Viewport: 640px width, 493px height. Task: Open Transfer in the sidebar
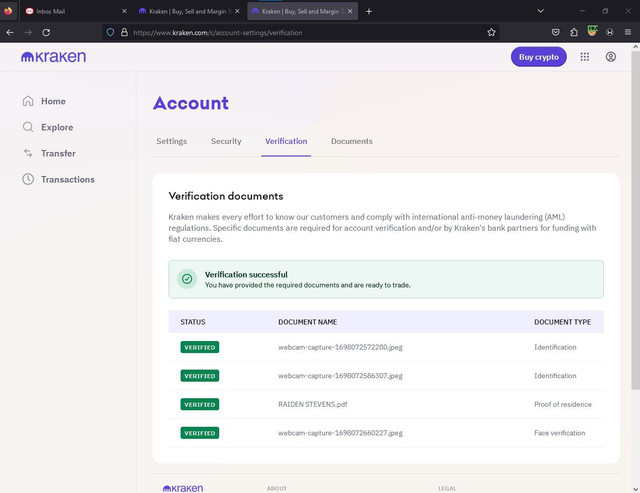[x=58, y=153]
